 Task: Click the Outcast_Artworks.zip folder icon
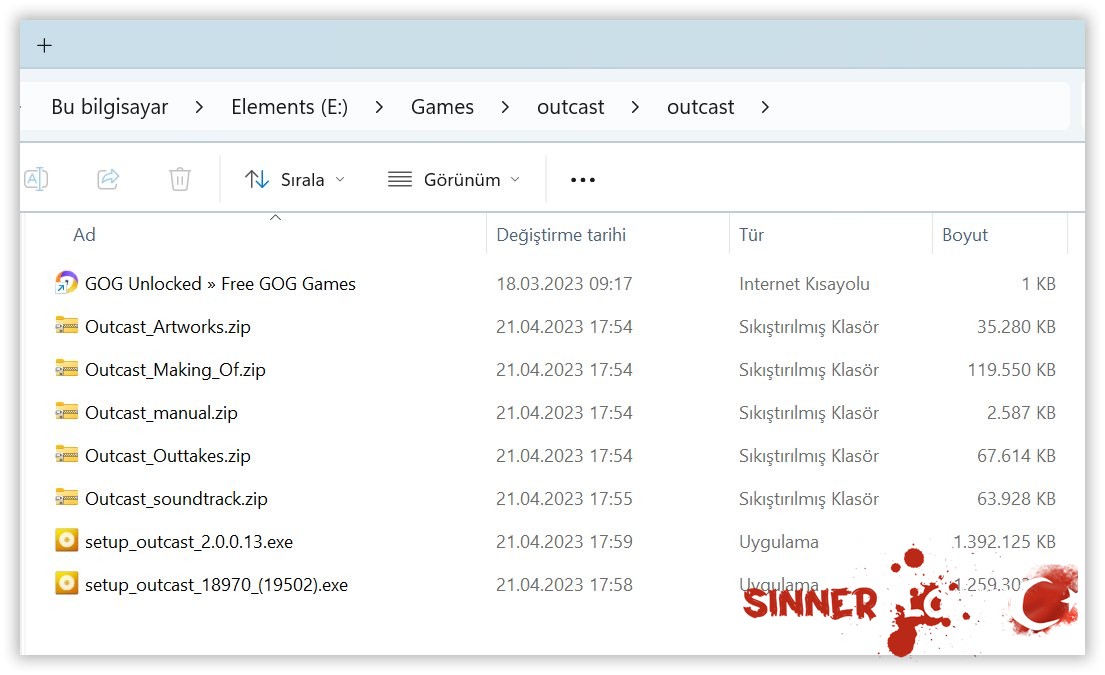click(x=66, y=326)
